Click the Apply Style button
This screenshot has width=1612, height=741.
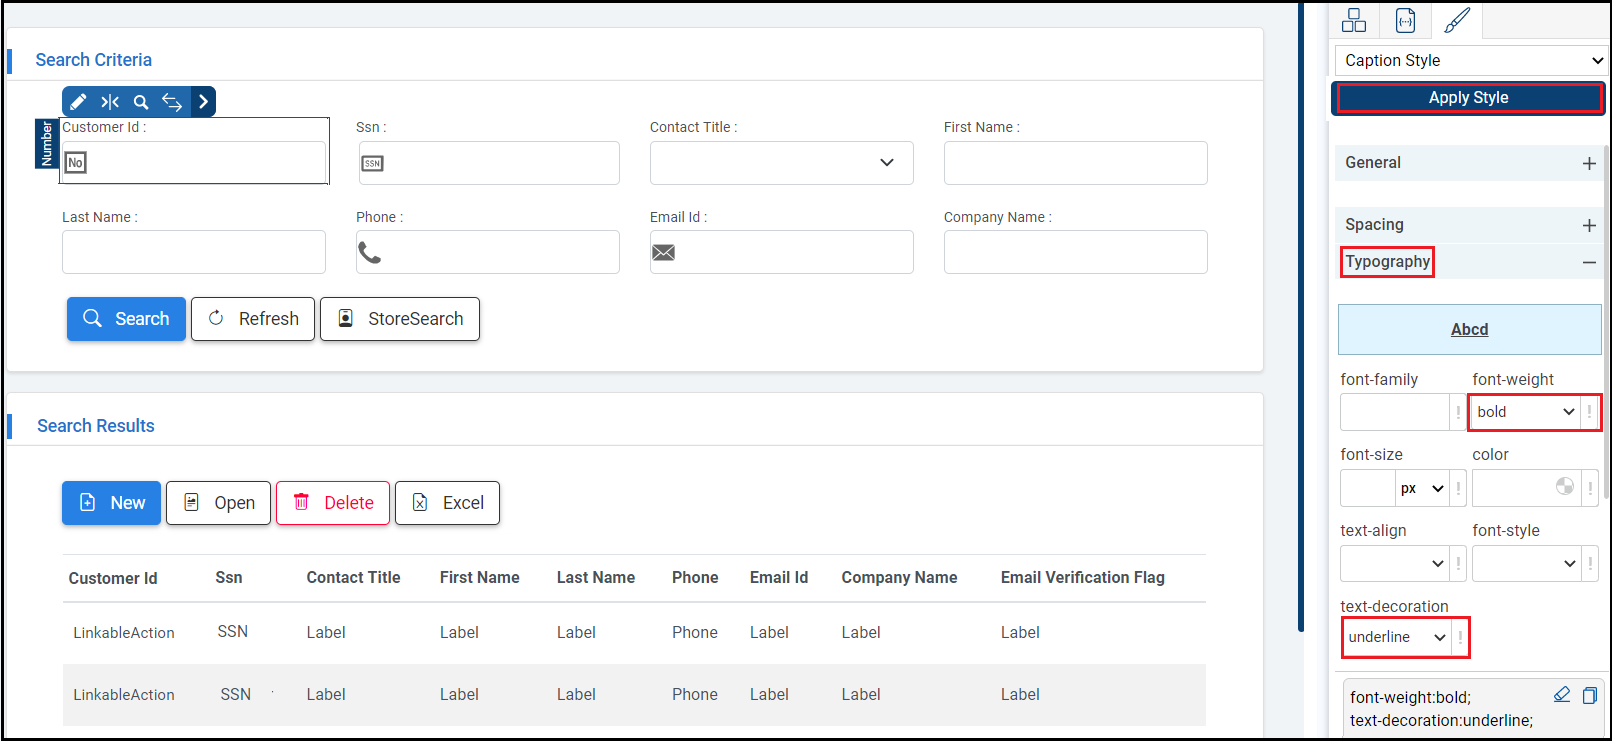point(1468,98)
